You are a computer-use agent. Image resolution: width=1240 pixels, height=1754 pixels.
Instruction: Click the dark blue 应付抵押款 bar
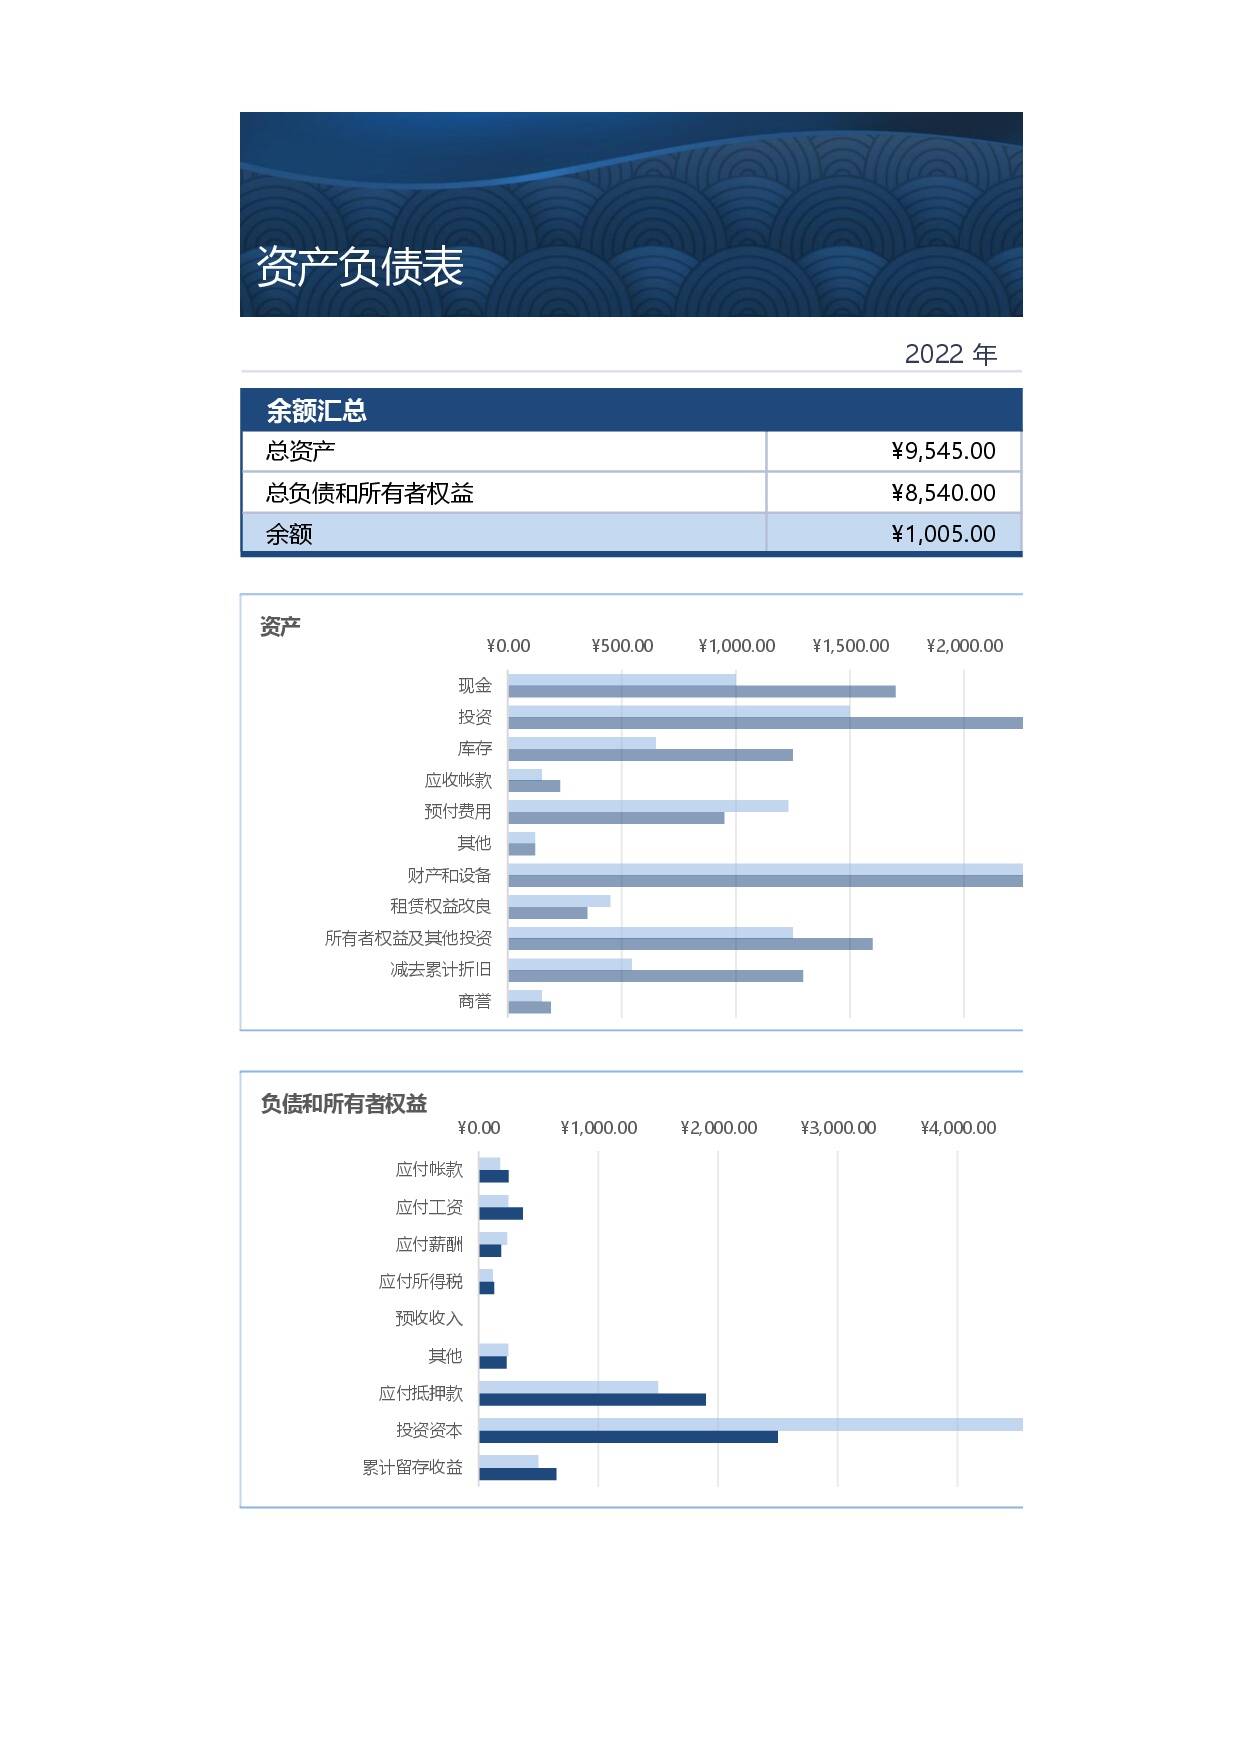coord(592,1400)
